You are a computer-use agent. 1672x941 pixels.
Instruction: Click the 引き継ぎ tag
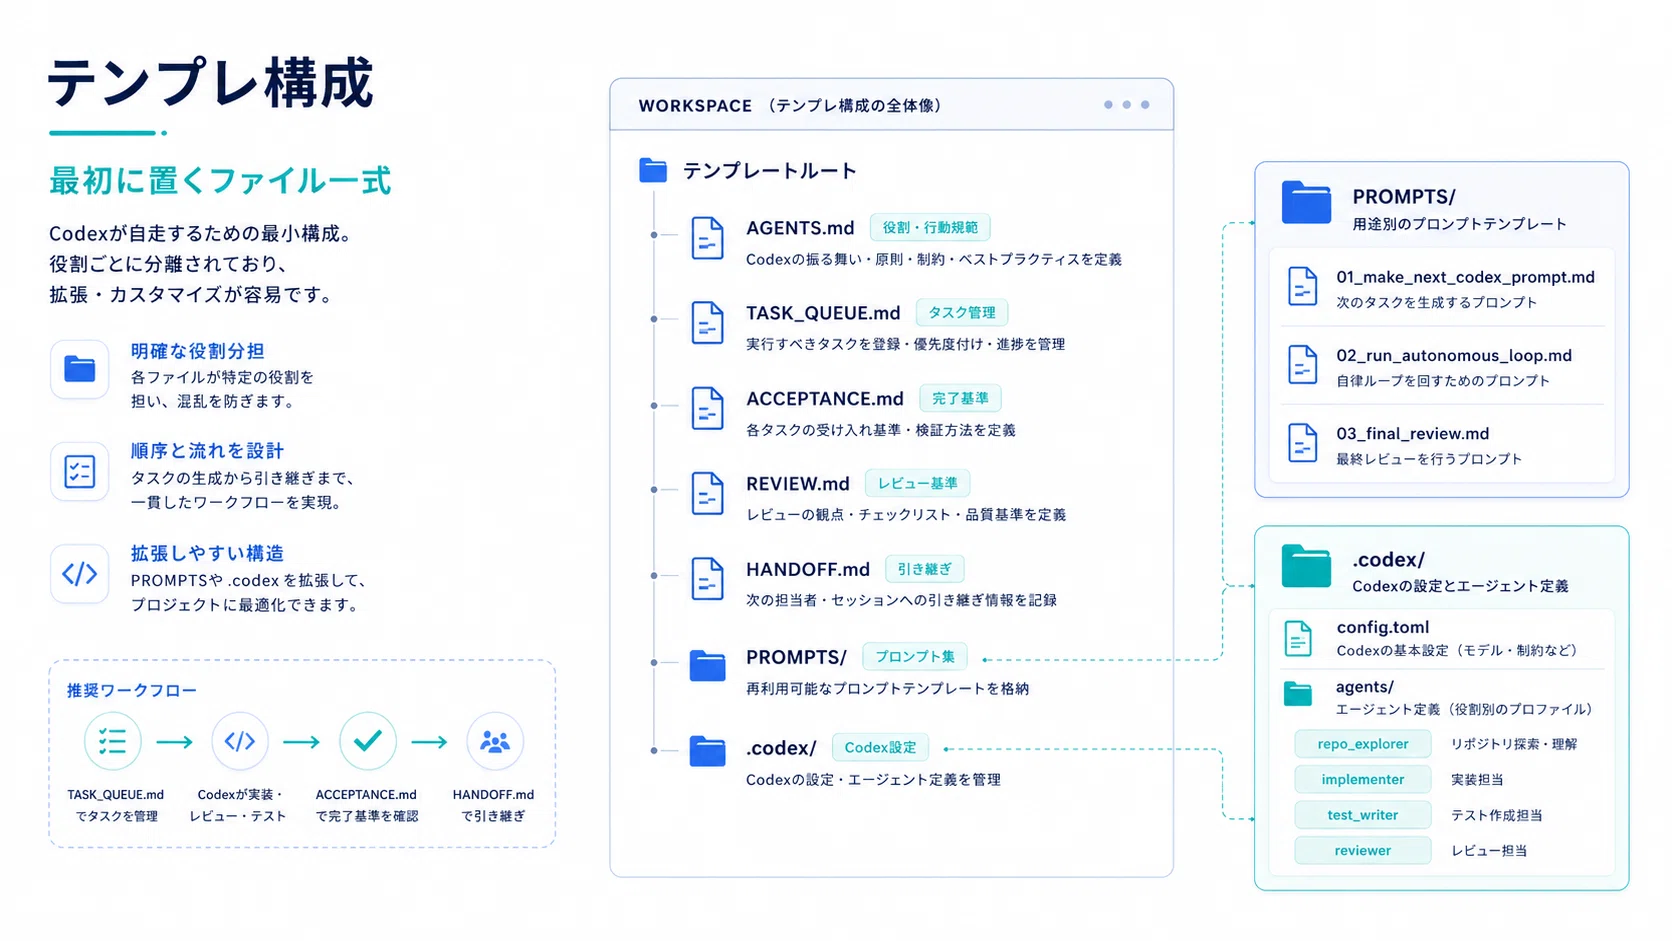coord(924,569)
